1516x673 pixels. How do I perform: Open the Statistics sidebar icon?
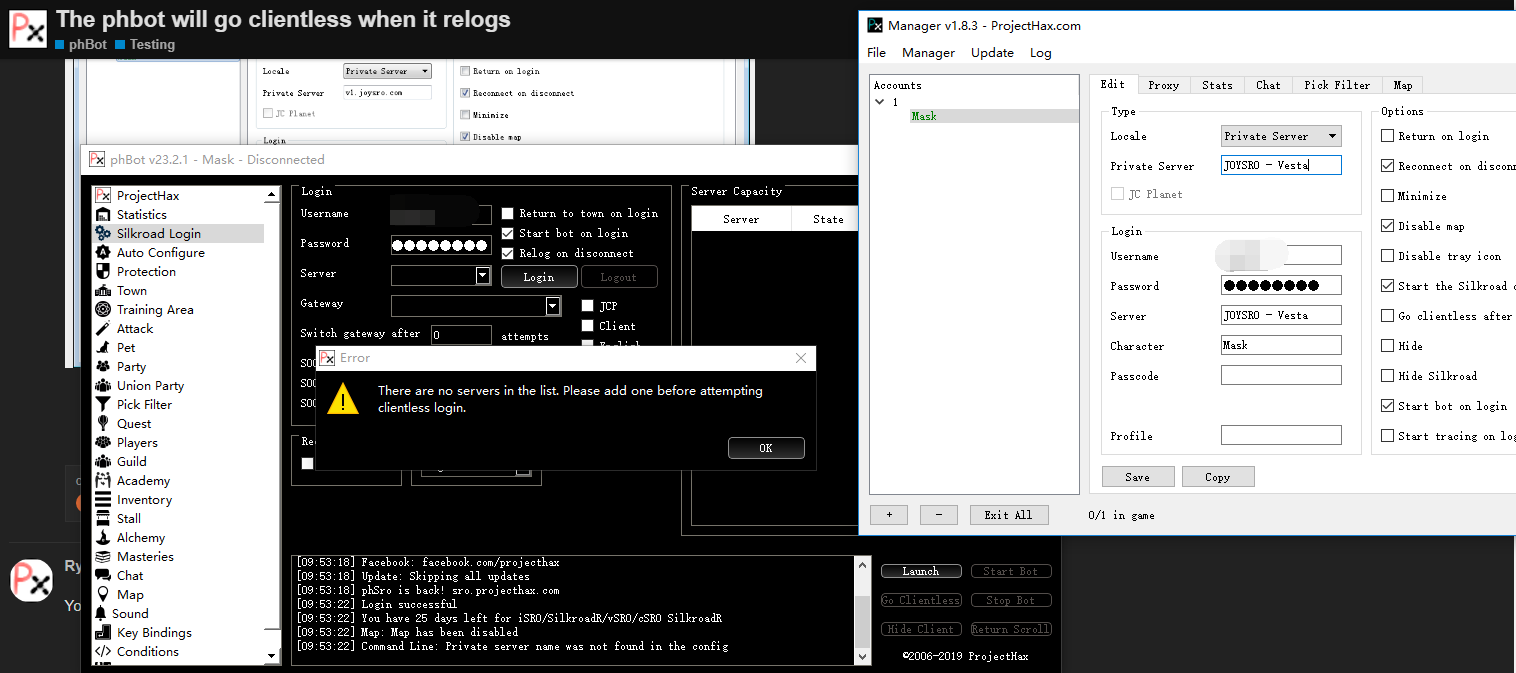click(x=103, y=215)
